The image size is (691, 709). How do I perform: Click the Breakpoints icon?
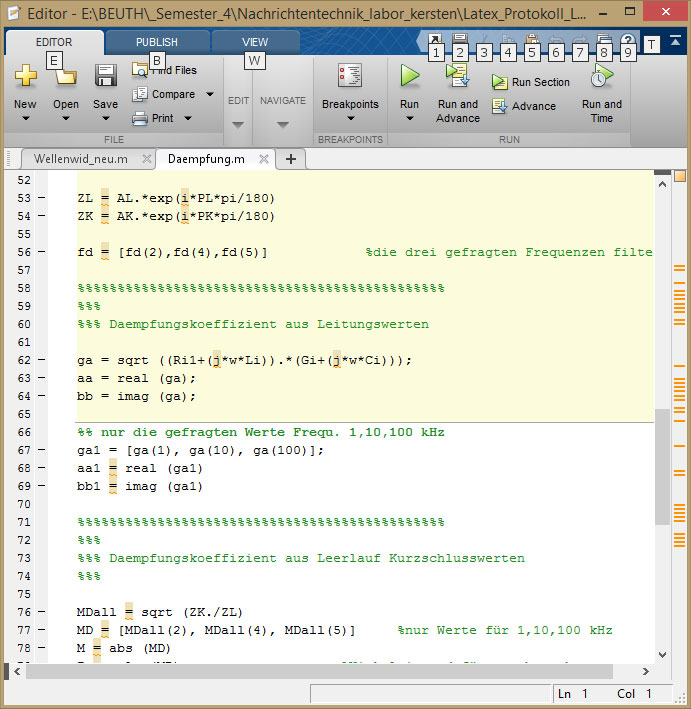click(x=350, y=76)
